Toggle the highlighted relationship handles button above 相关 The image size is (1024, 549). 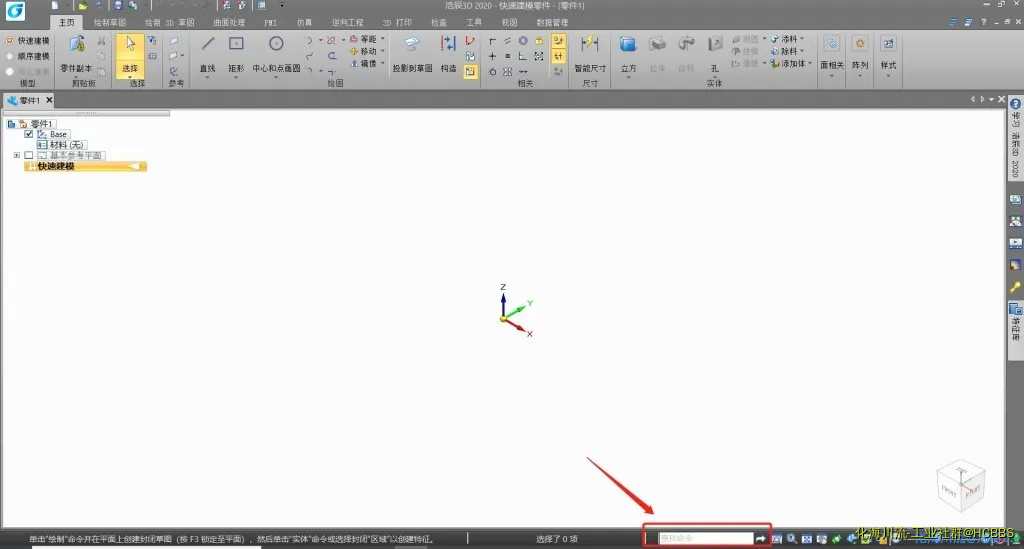point(558,40)
